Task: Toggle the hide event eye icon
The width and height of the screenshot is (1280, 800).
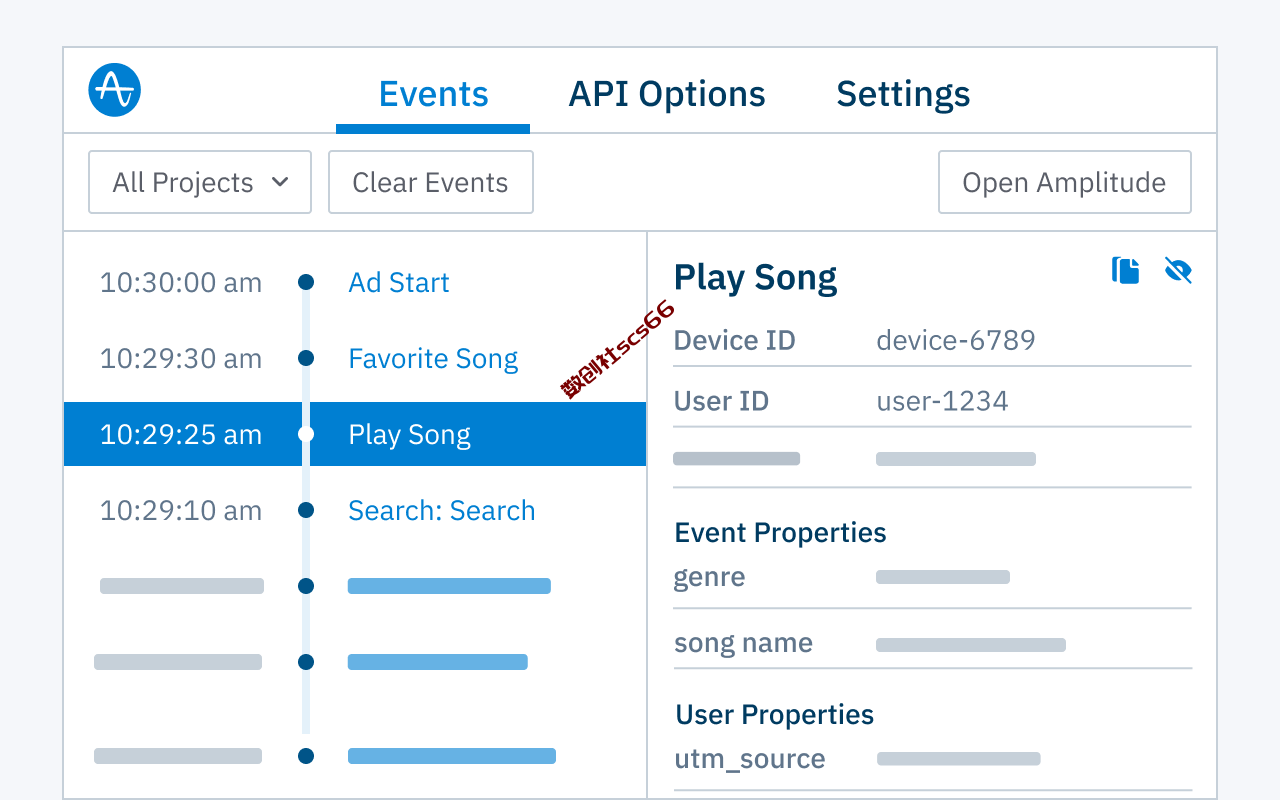Action: pos(1178,271)
